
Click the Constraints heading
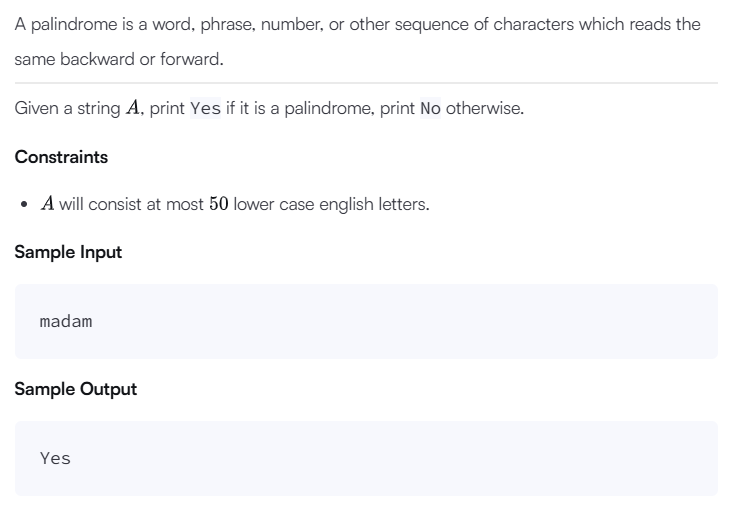coord(61,157)
